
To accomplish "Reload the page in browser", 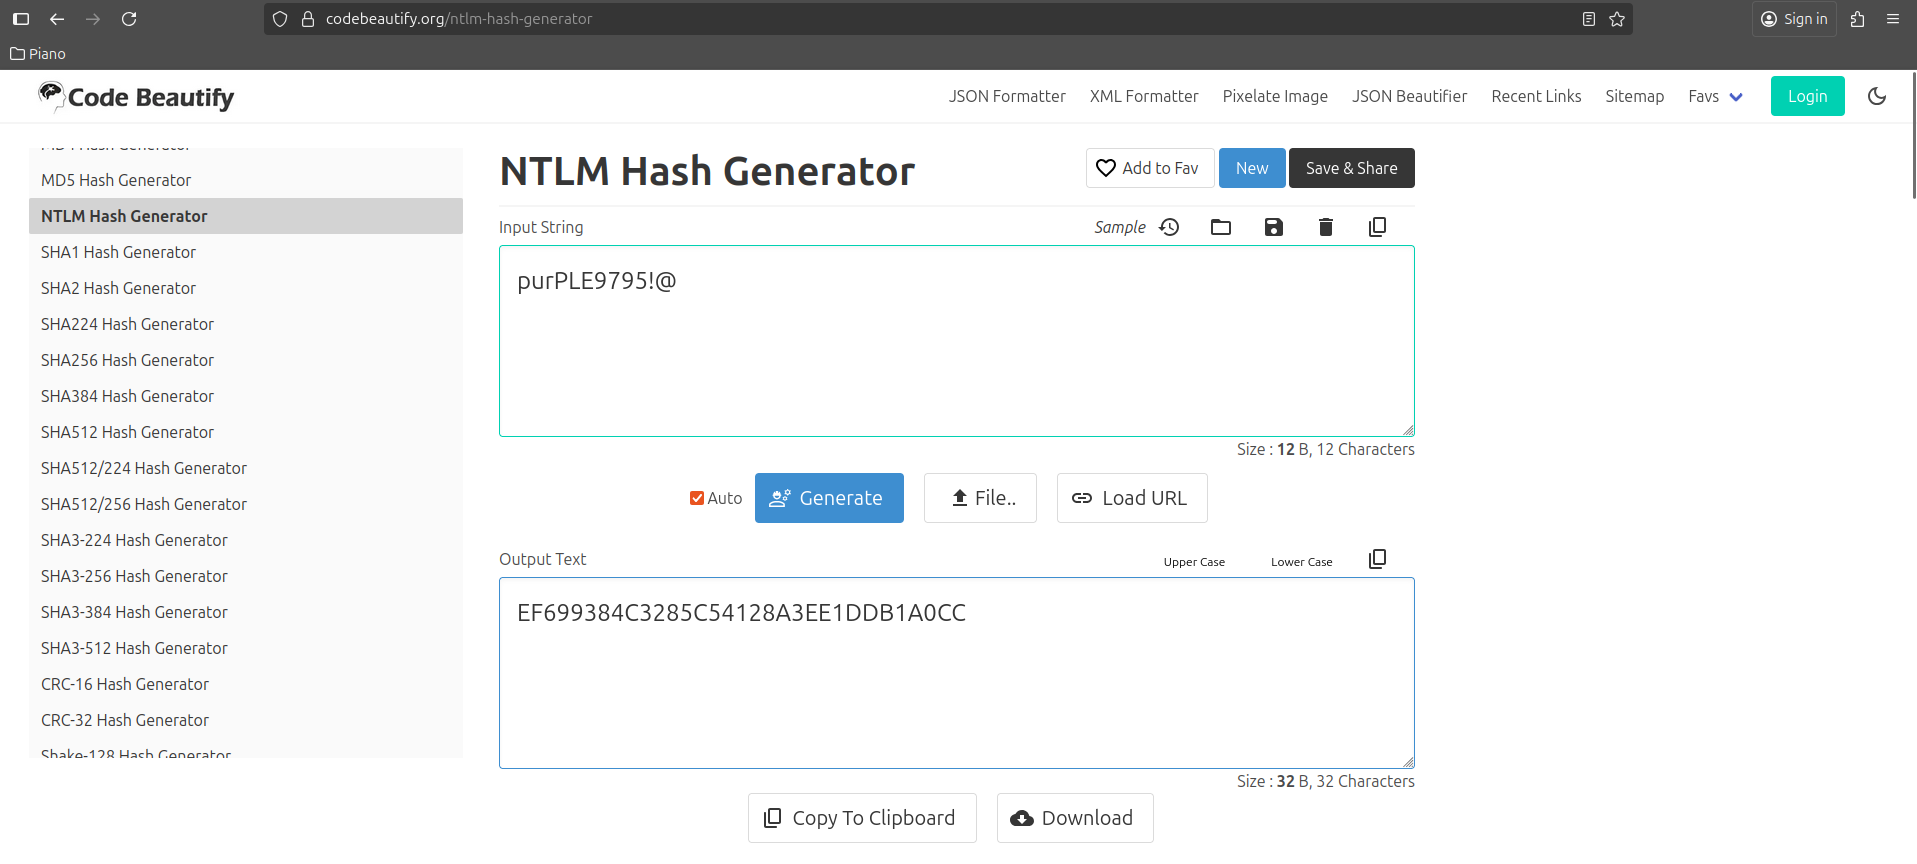I will (x=129, y=19).
